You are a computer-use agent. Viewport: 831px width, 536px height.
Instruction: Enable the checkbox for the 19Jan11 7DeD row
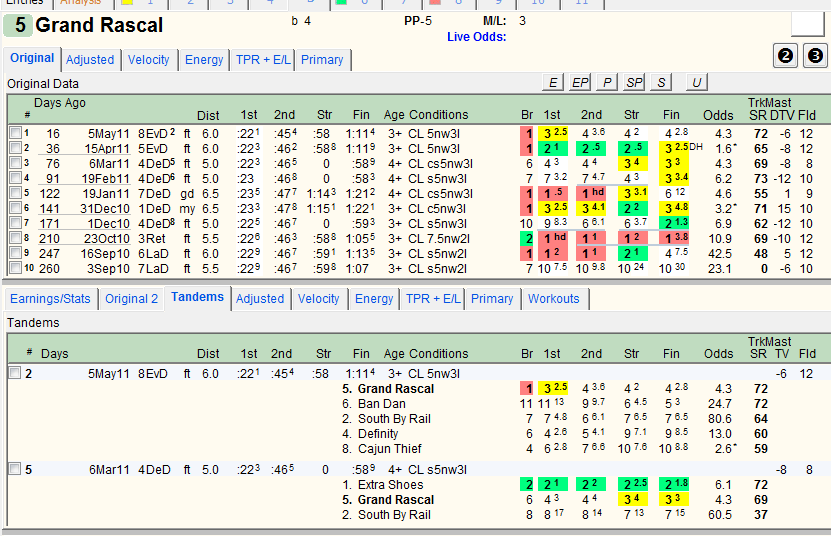pos(15,193)
